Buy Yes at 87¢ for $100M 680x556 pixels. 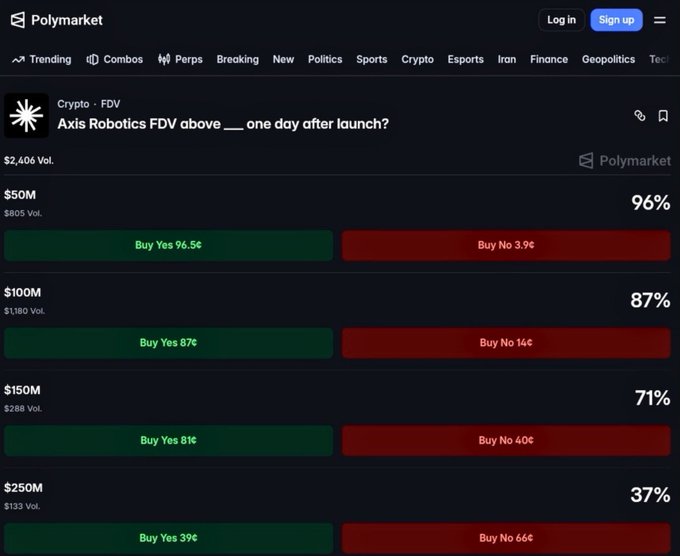pos(168,343)
